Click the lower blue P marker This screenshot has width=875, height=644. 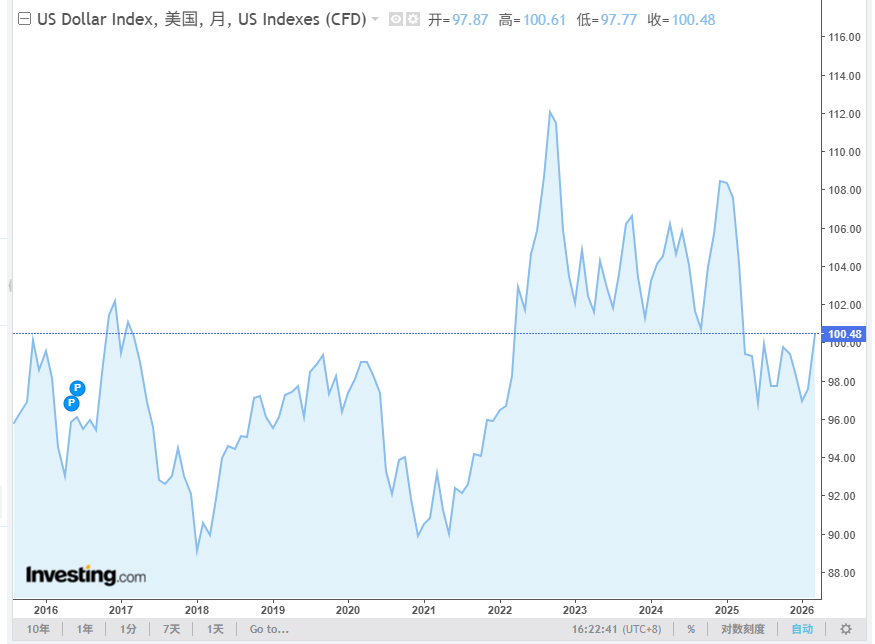pos(71,403)
